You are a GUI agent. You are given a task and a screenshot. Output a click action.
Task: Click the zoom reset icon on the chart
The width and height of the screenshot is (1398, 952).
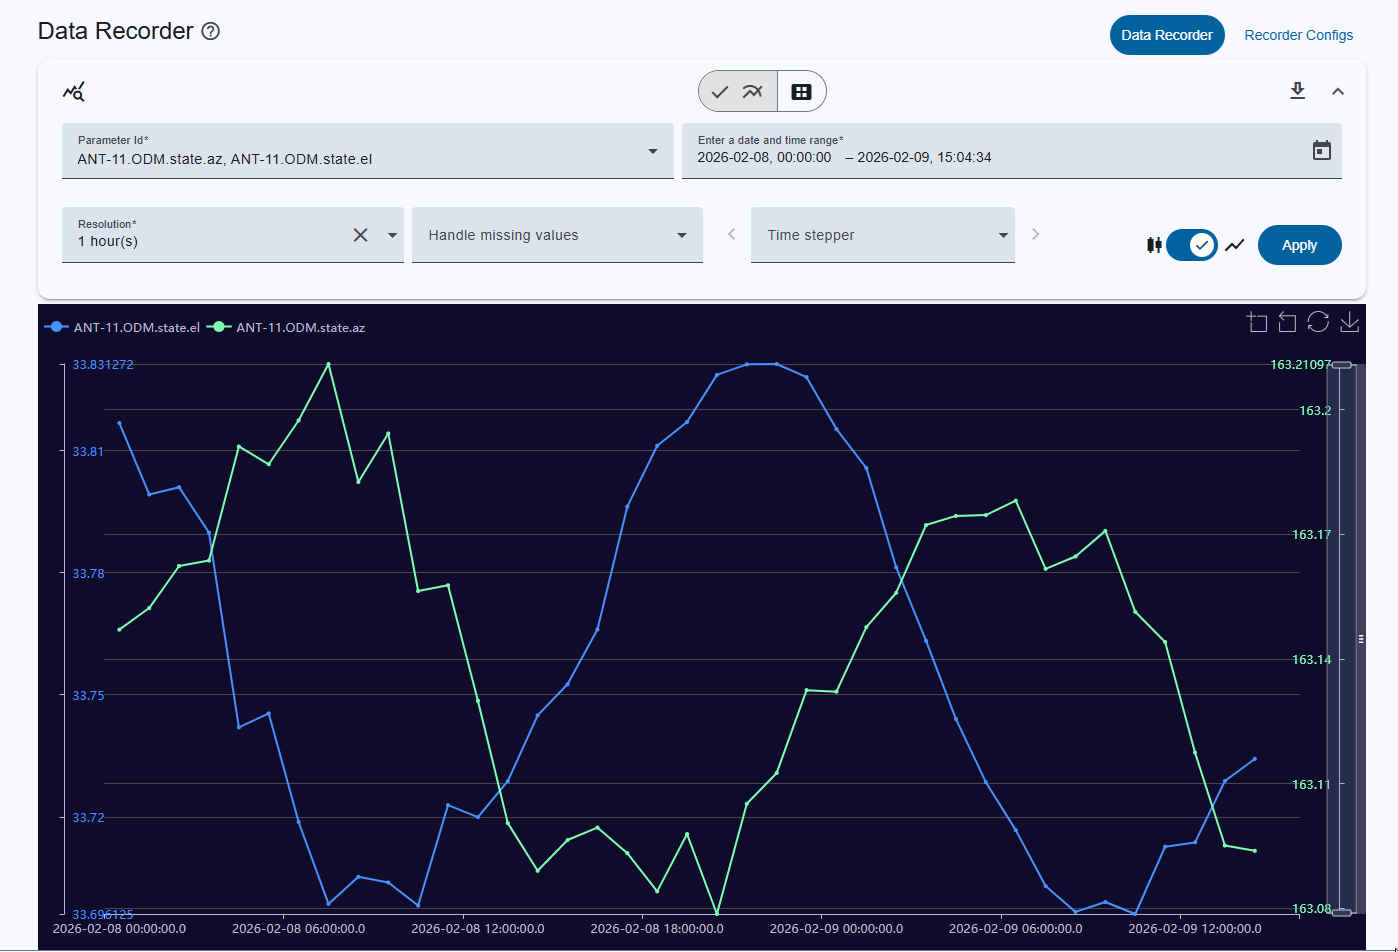pos(1287,321)
